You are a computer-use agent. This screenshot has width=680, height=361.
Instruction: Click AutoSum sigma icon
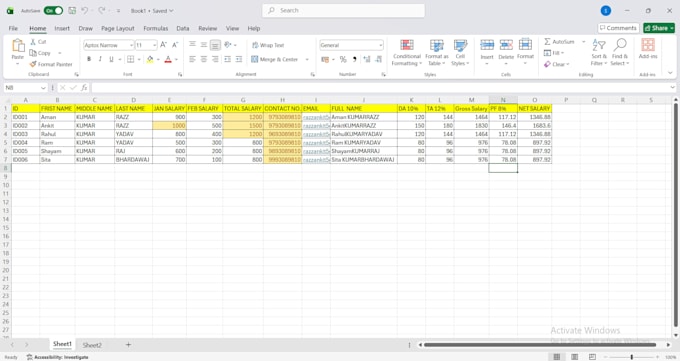(x=547, y=42)
